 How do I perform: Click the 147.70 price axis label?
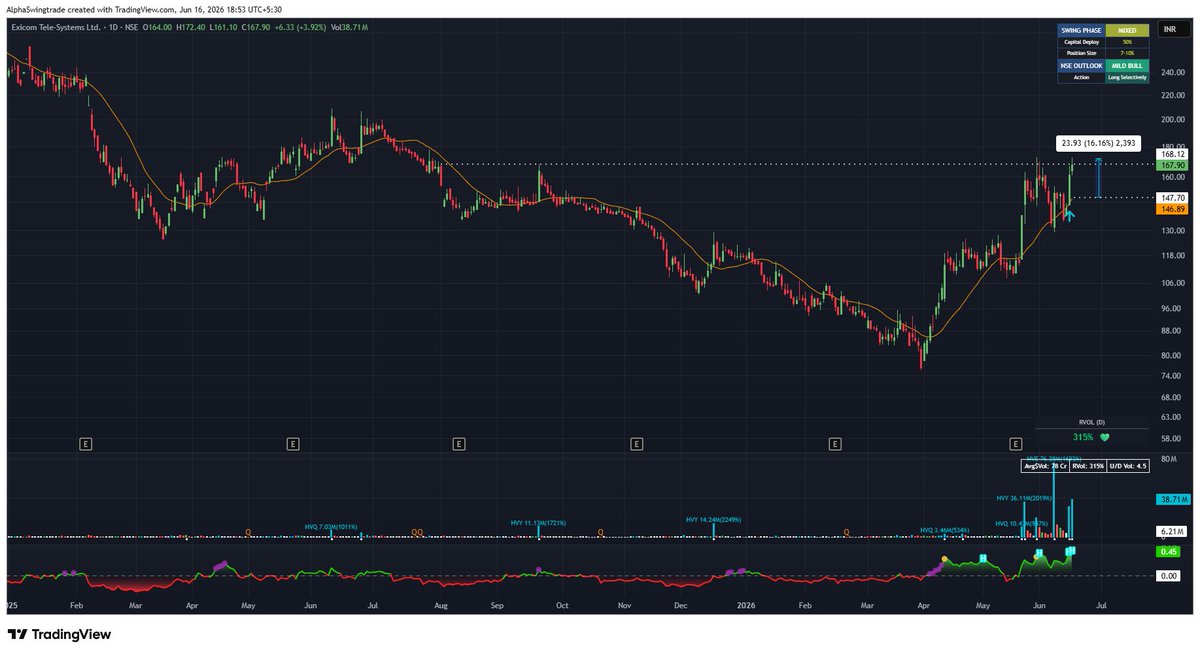click(x=1172, y=198)
